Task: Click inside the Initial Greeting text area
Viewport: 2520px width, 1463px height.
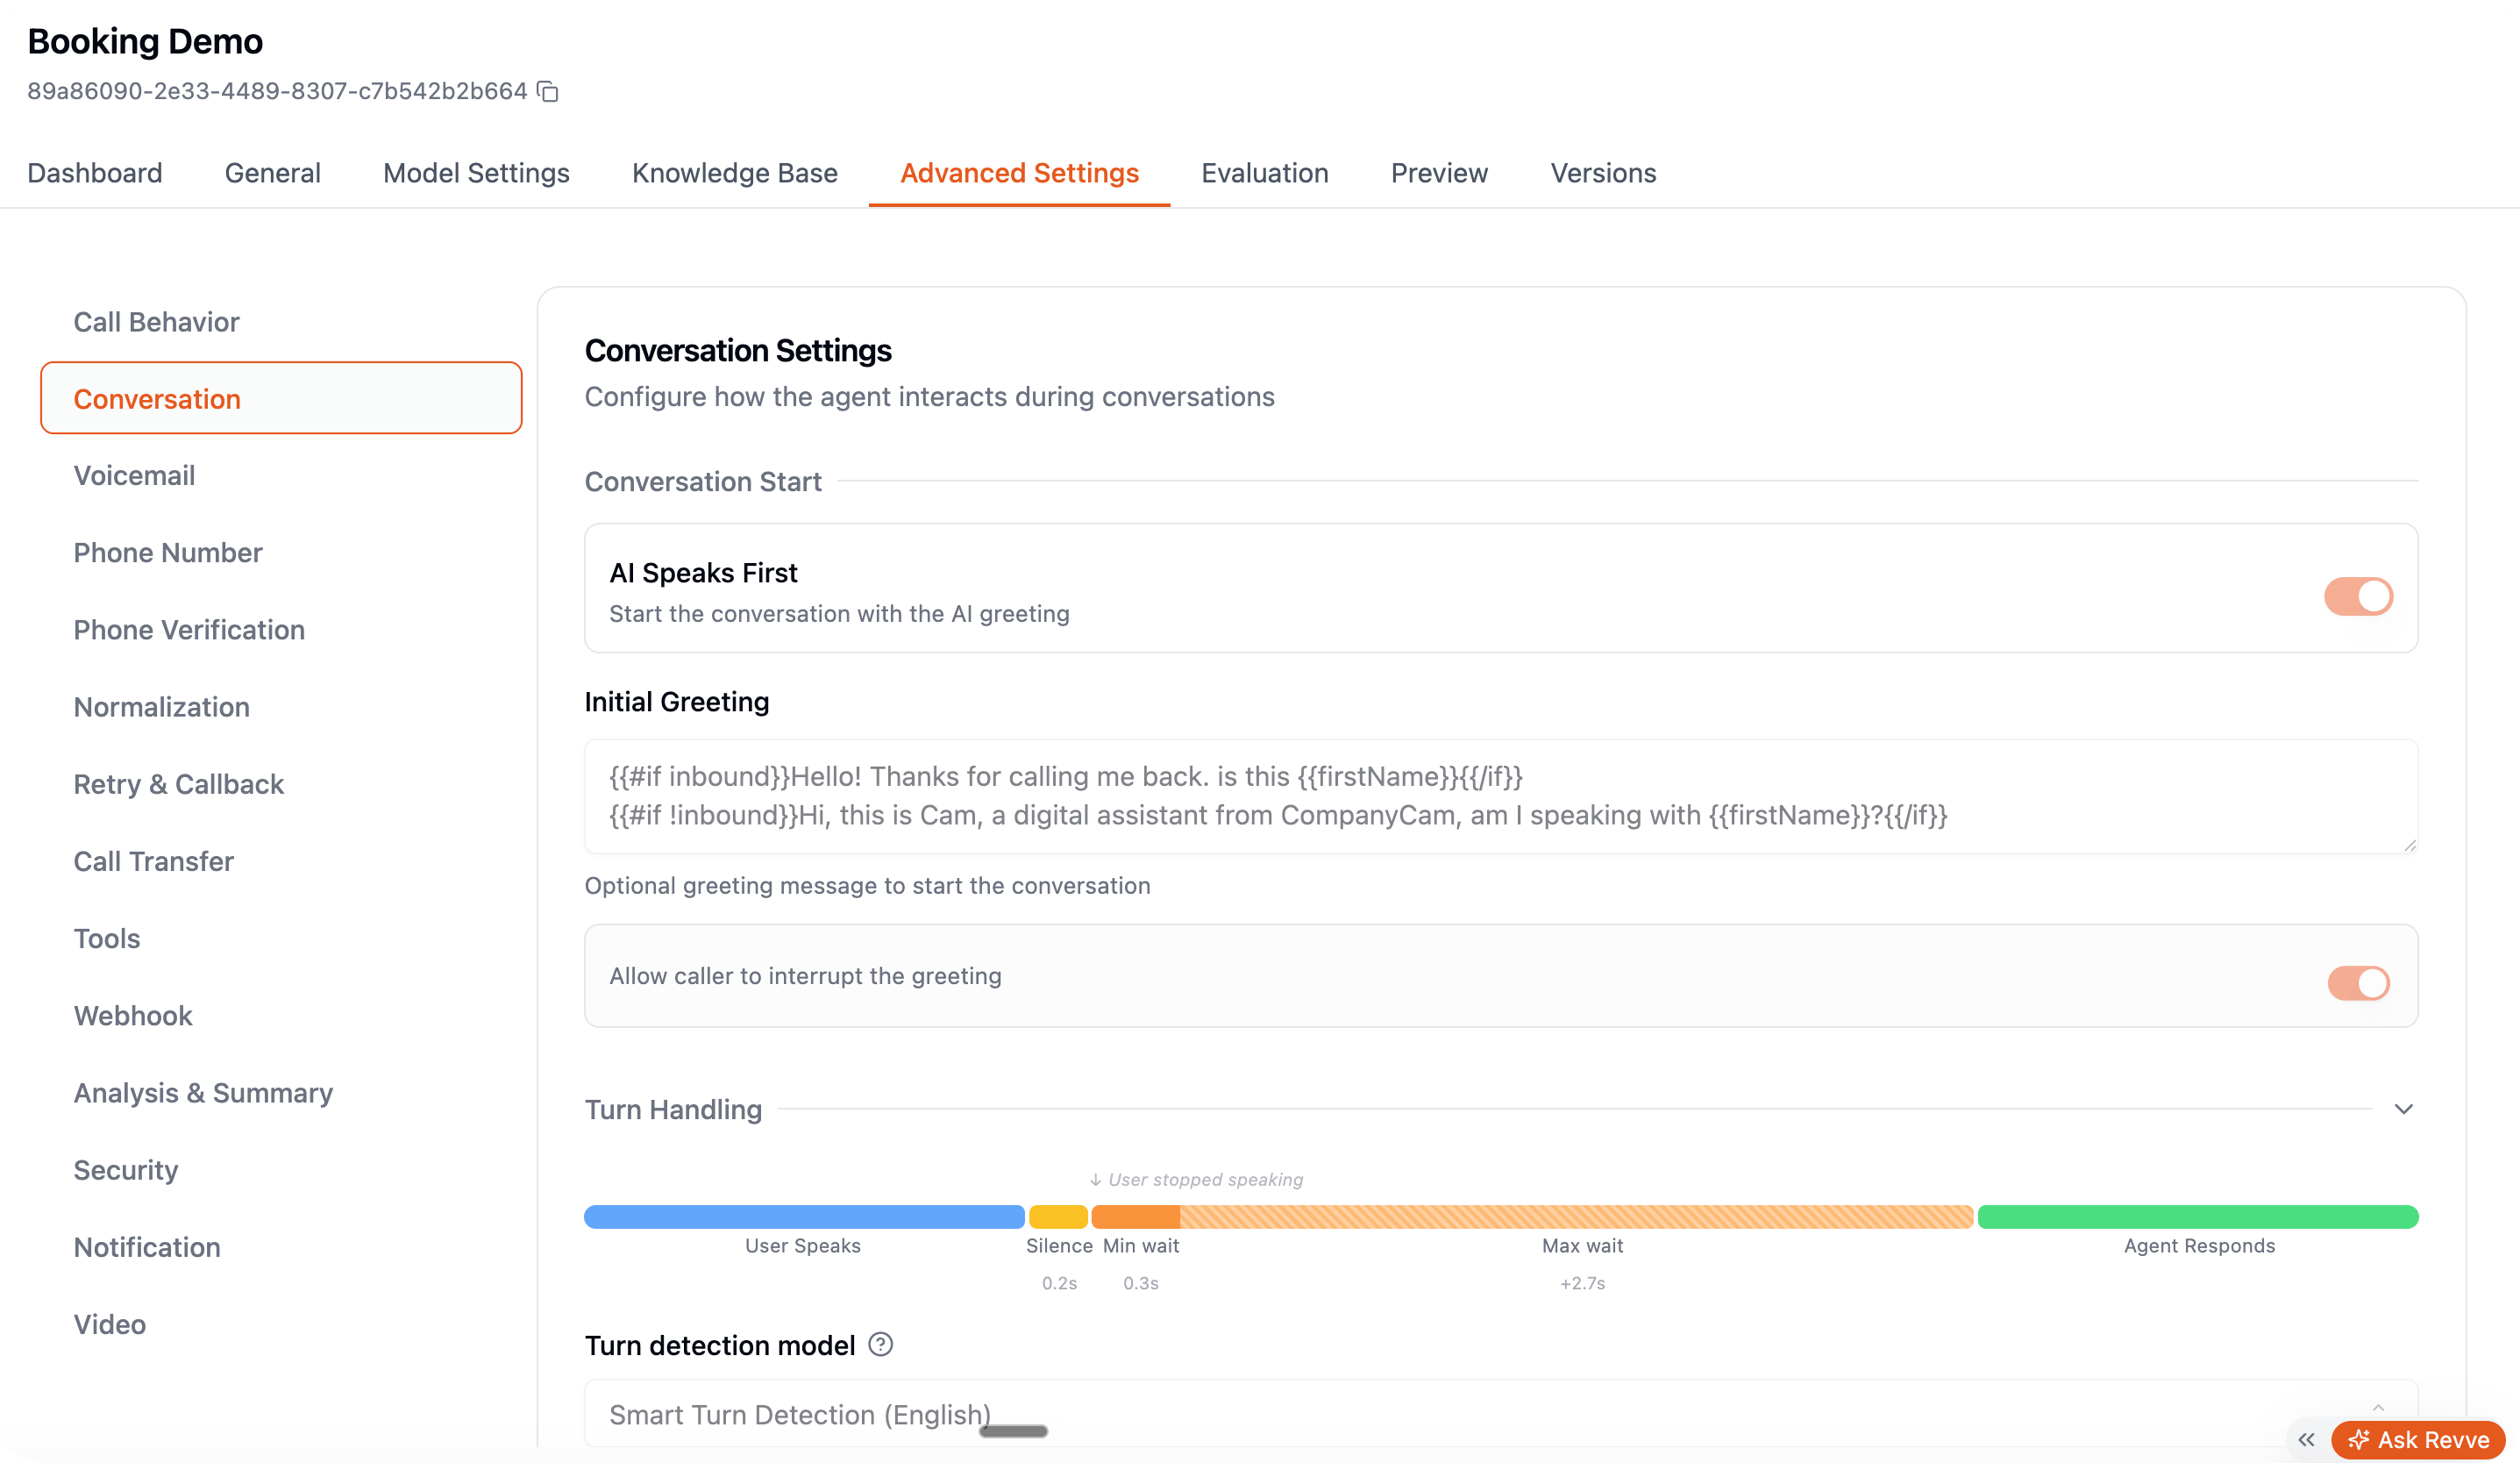Action: pos(1501,796)
